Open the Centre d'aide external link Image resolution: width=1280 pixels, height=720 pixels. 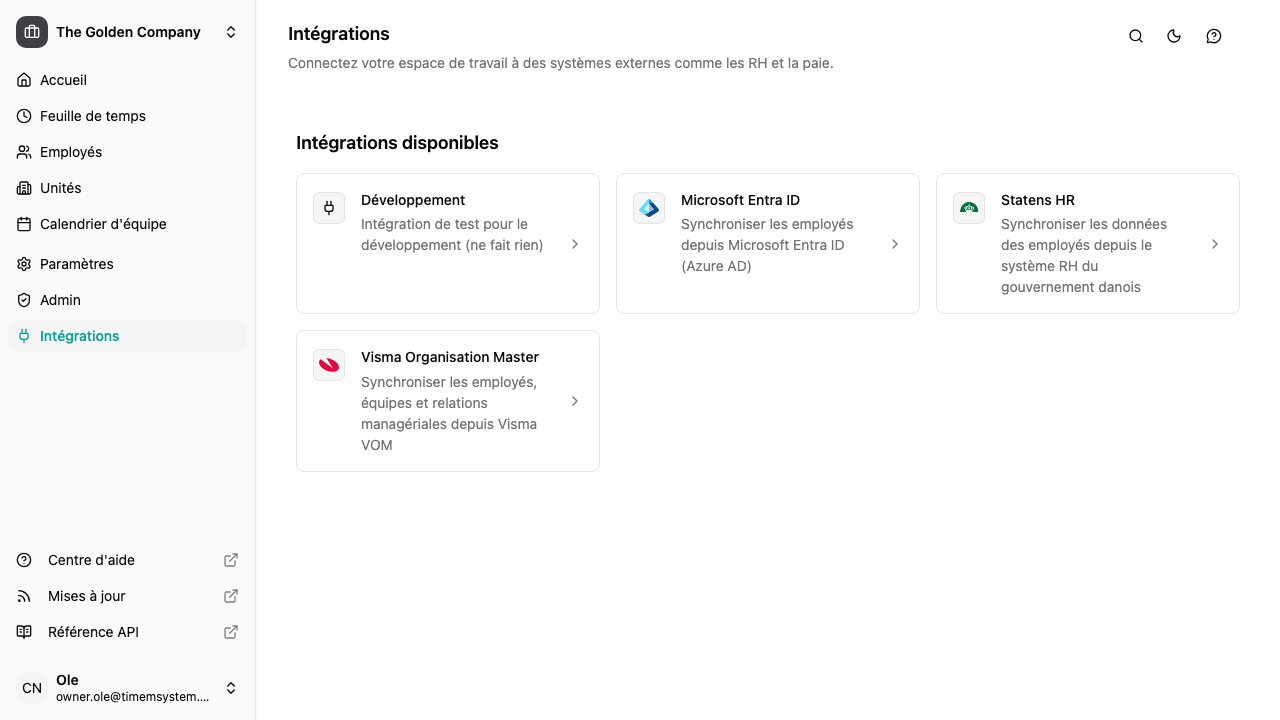pos(90,560)
